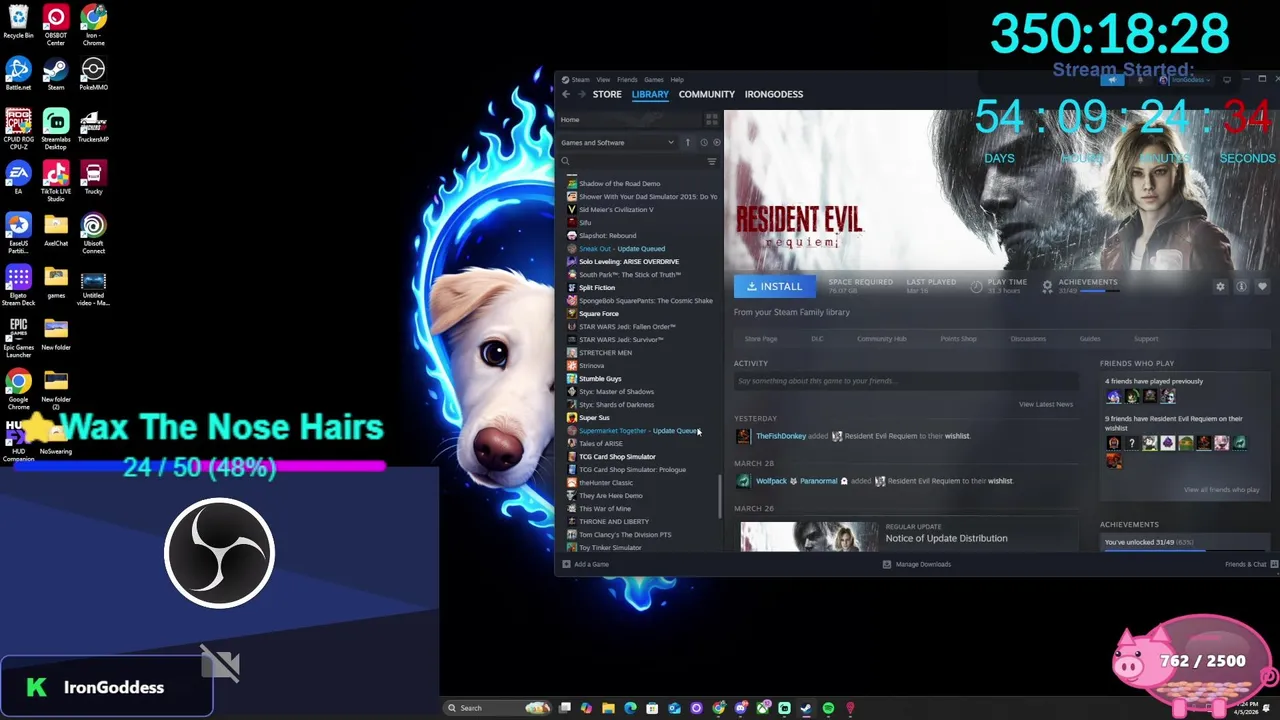Screen dimensions: 1280x720
Task: Open the PokeMMO desktop icon
Action: (x=93, y=74)
